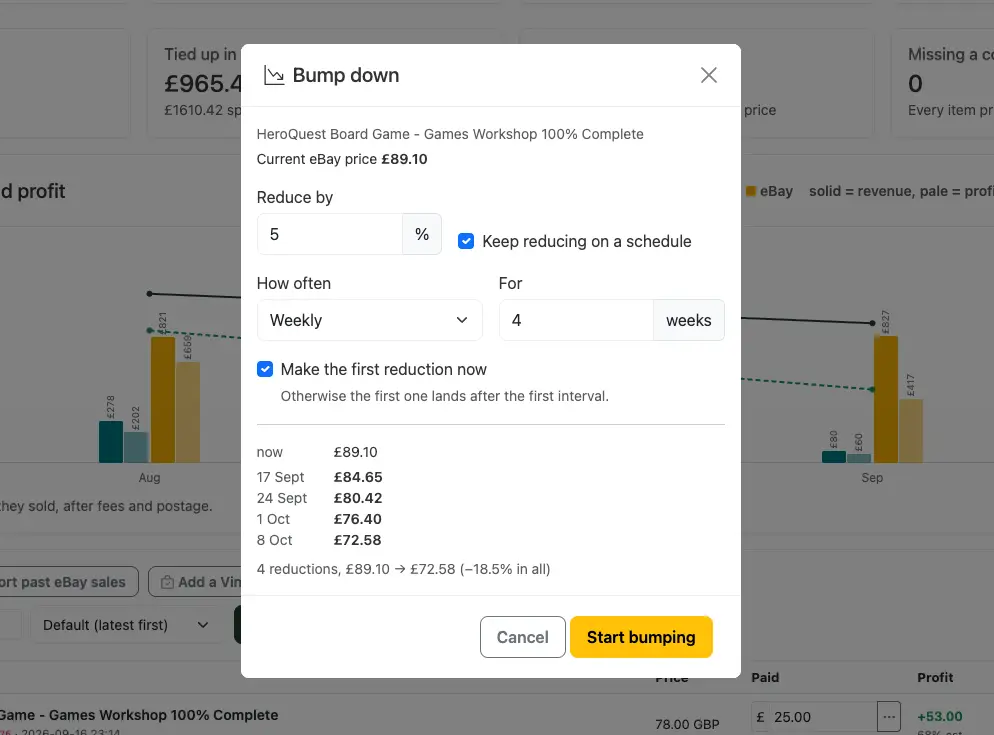Screen dimensions: 994x735
Task: Click the Otherwise first one lands hint text
Action: pos(444,396)
